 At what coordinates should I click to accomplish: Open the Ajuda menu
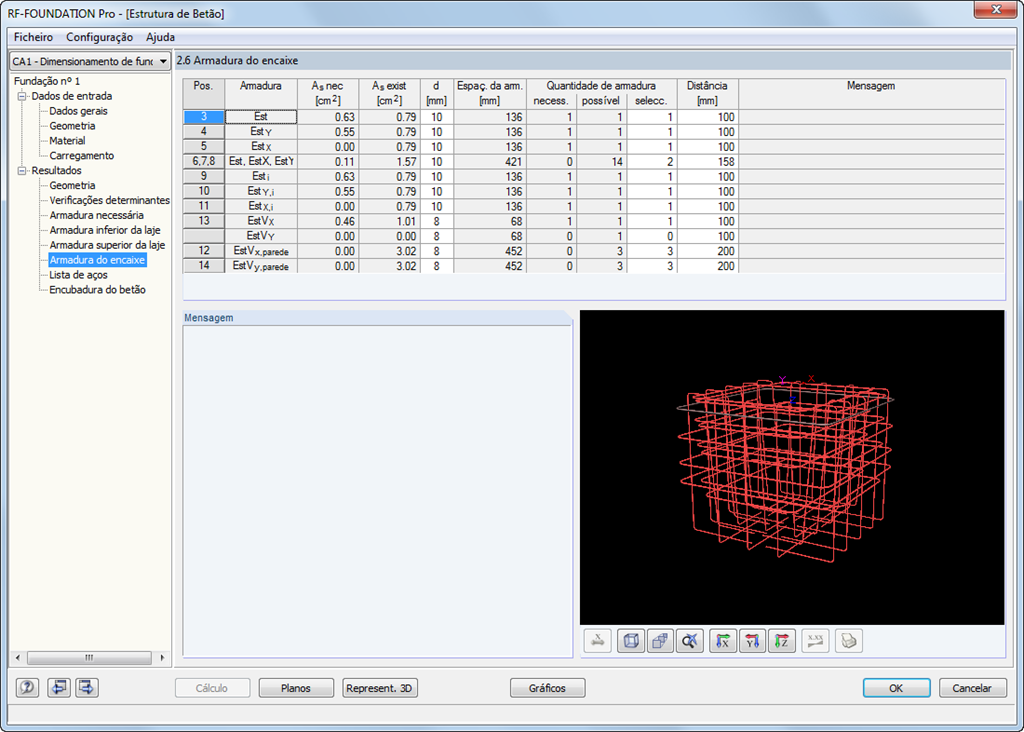(160, 37)
